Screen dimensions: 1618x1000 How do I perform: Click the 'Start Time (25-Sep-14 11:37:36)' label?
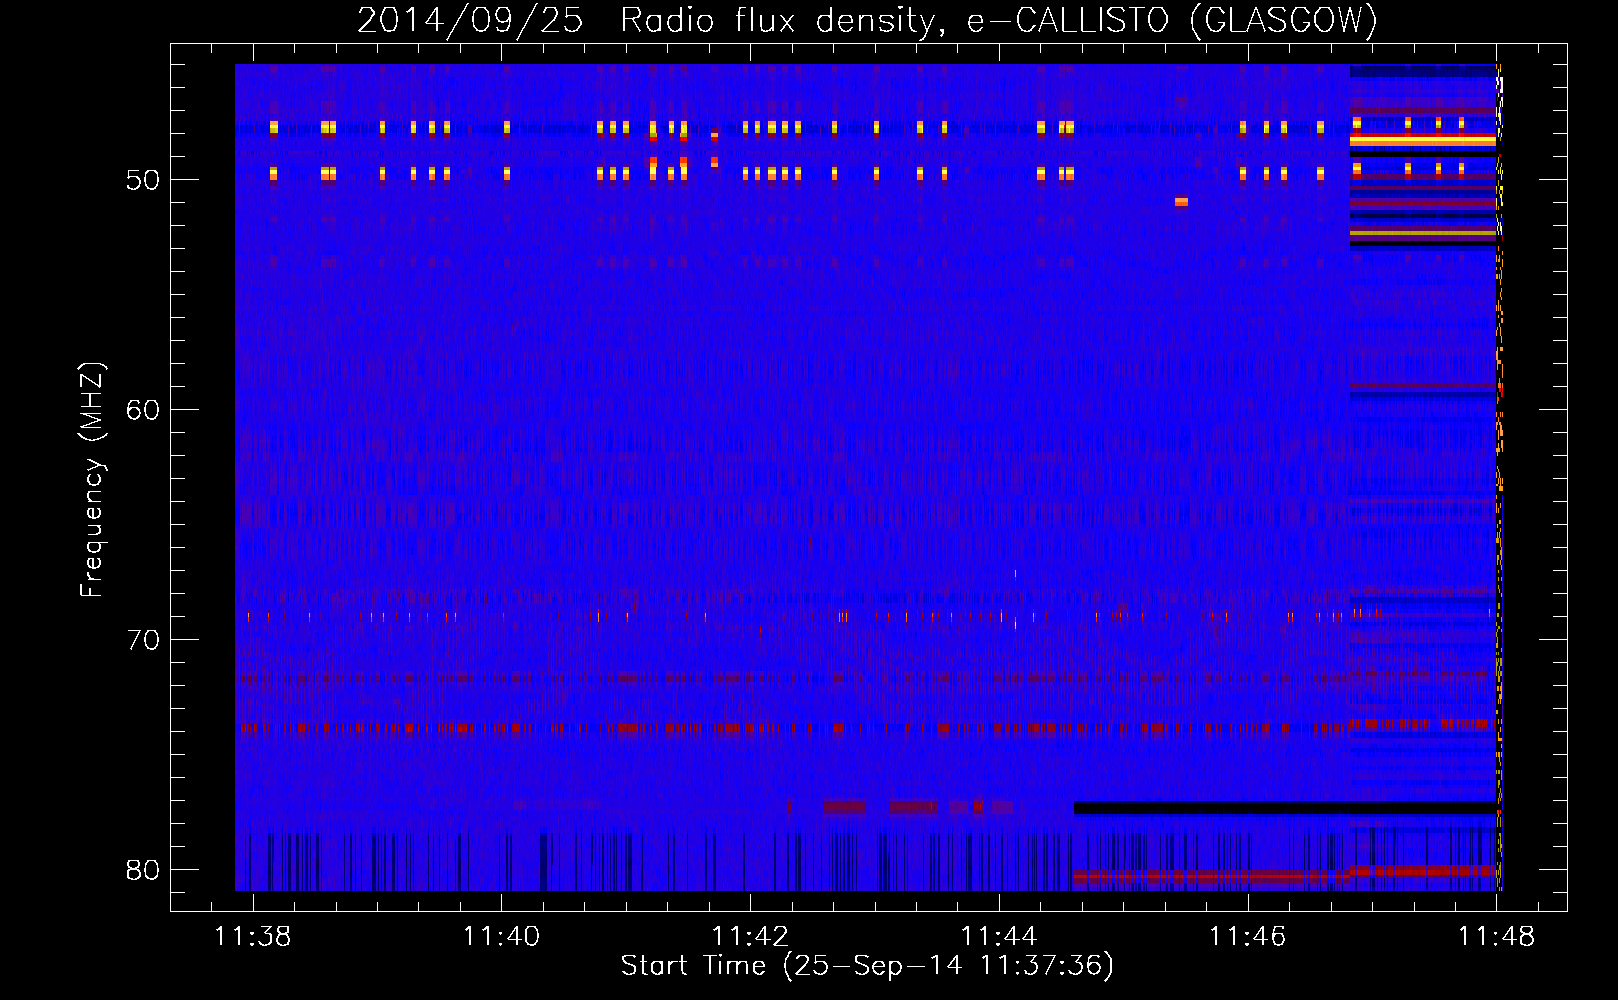click(867, 966)
